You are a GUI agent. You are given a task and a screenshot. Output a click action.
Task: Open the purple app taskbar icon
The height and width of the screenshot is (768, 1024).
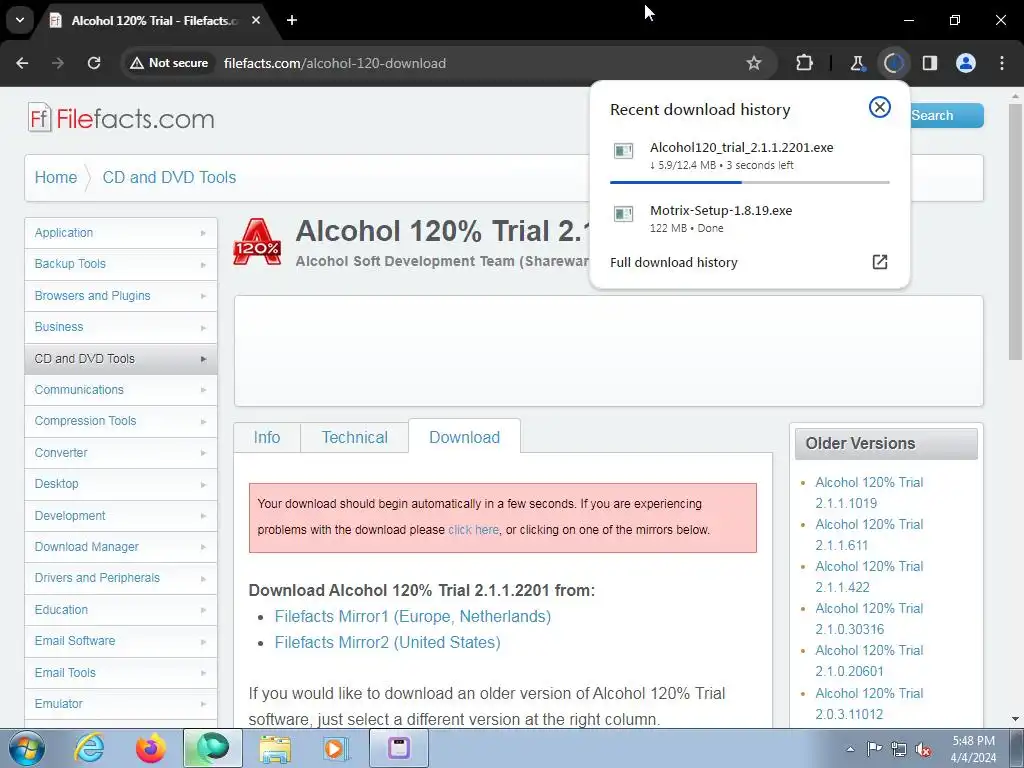pyautogui.click(x=399, y=748)
